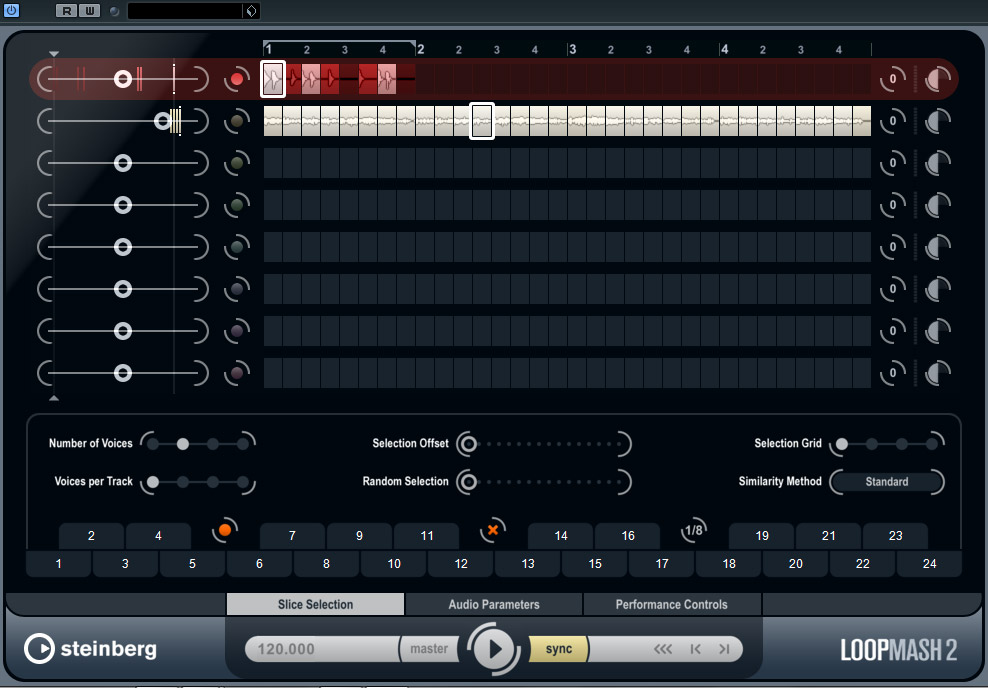The height and width of the screenshot is (688, 988).
Task: Click track 1 volume half-circle knob
Action: 937,79
